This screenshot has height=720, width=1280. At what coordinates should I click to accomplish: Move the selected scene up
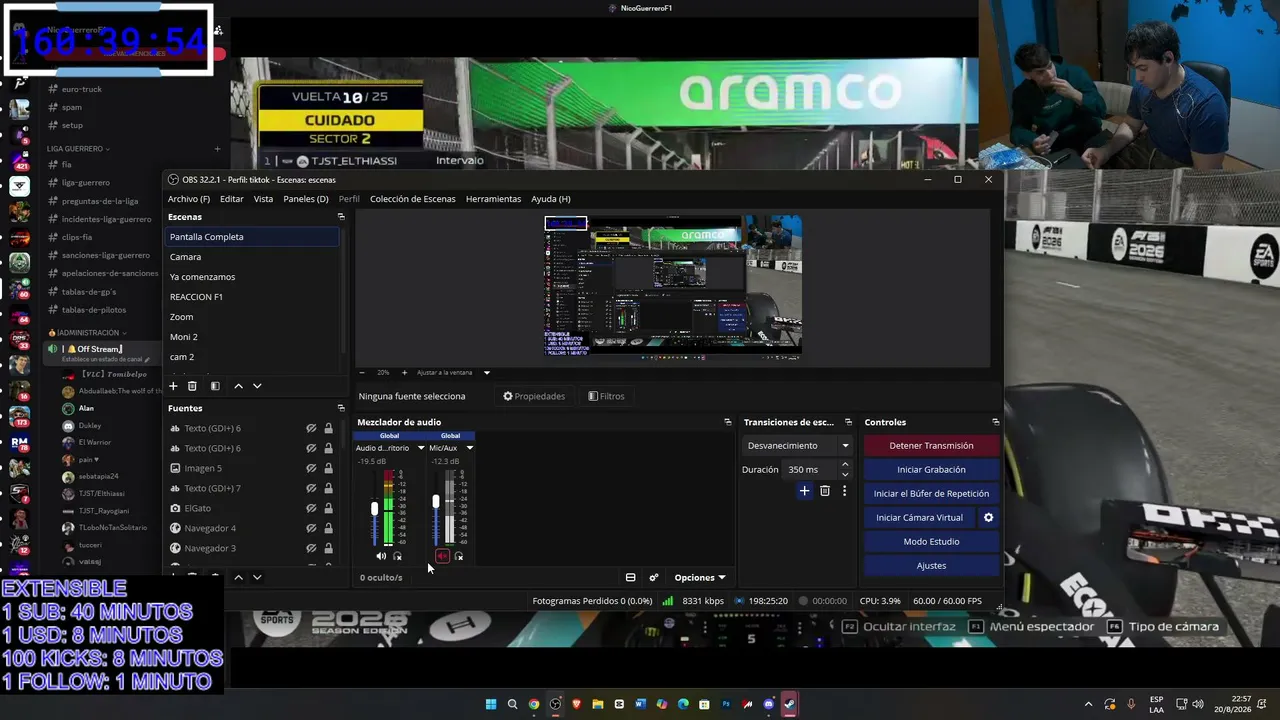[238, 386]
